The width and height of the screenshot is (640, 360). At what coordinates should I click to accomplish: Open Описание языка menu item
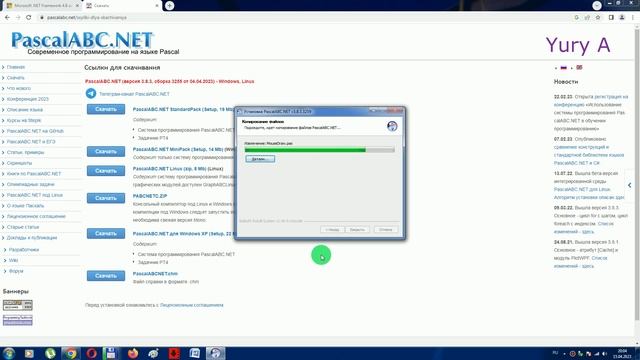pyautogui.click(x=24, y=109)
